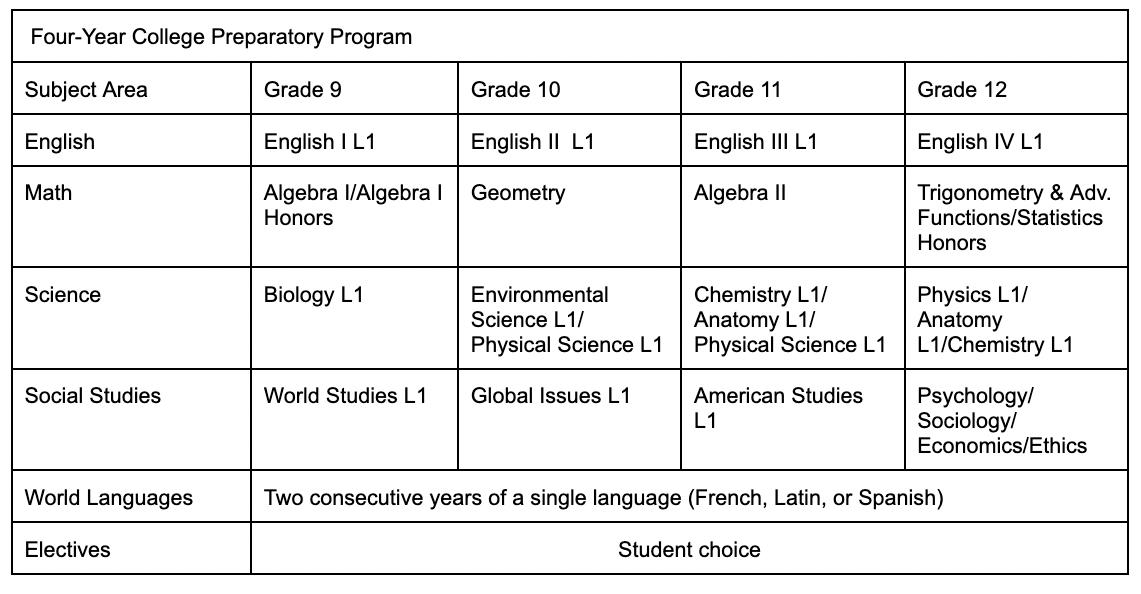Select the Psychology/Sociology/Economics/Ethics cell

click(x=1002, y=421)
